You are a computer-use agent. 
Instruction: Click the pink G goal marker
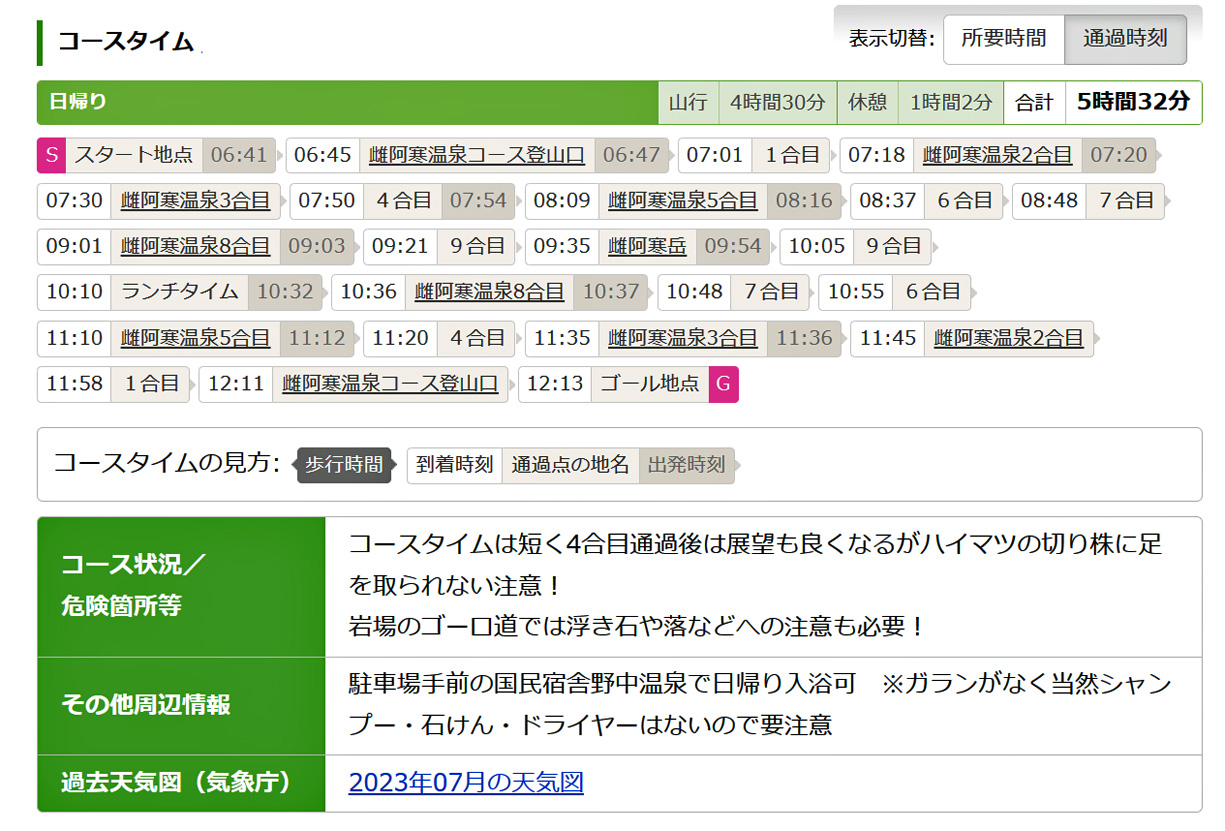(723, 384)
